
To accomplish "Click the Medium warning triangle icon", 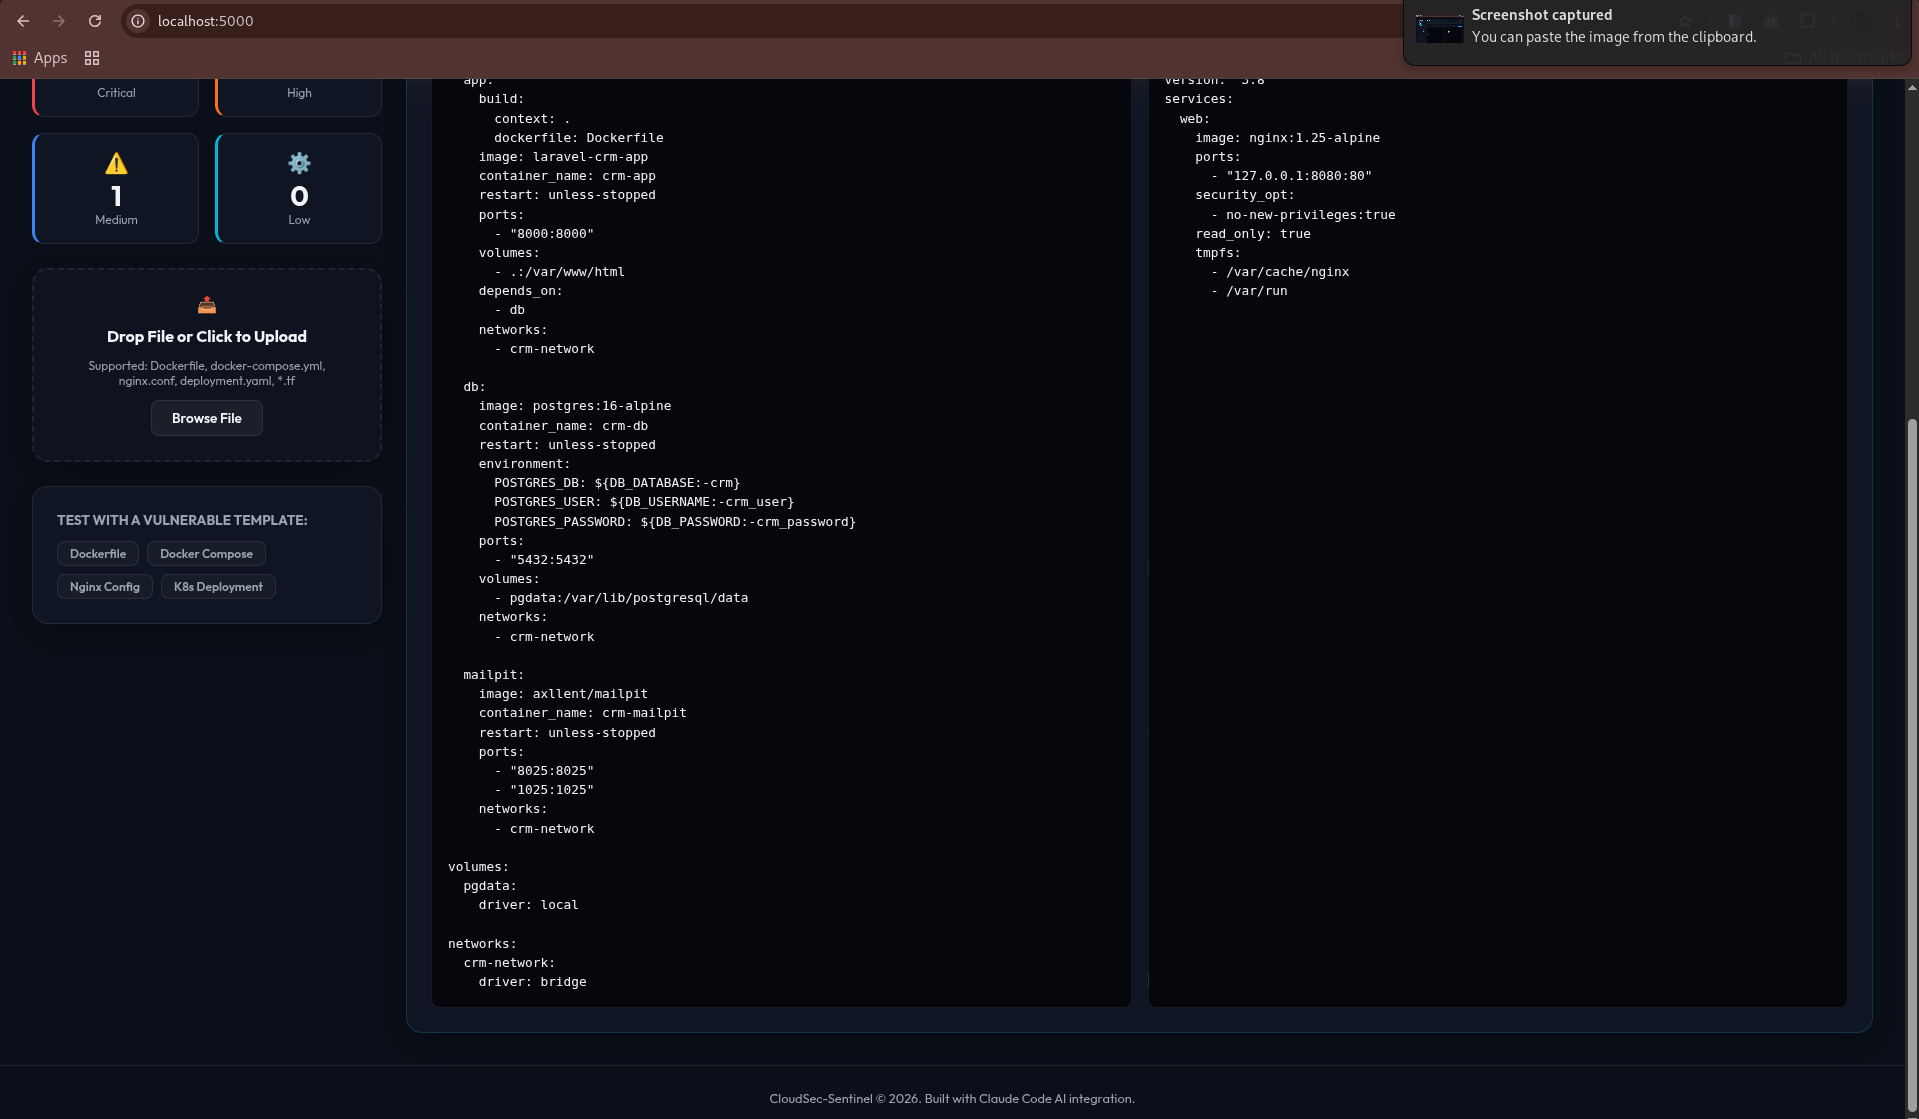I will 116,163.
